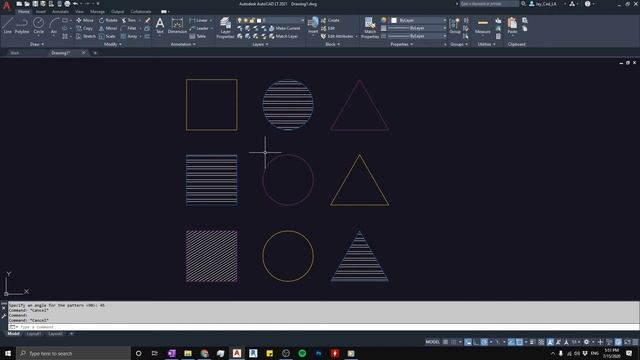Toggle grid display in status bar

pos(445,342)
